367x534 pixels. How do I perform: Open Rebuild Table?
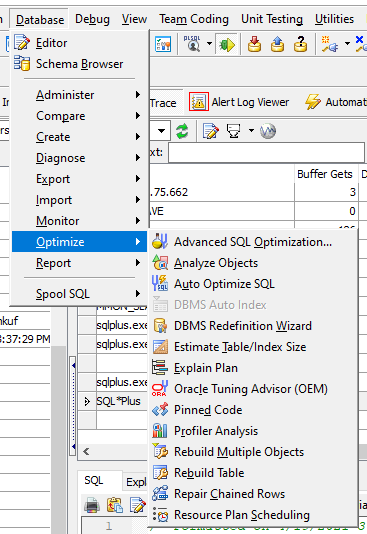click(253, 473)
